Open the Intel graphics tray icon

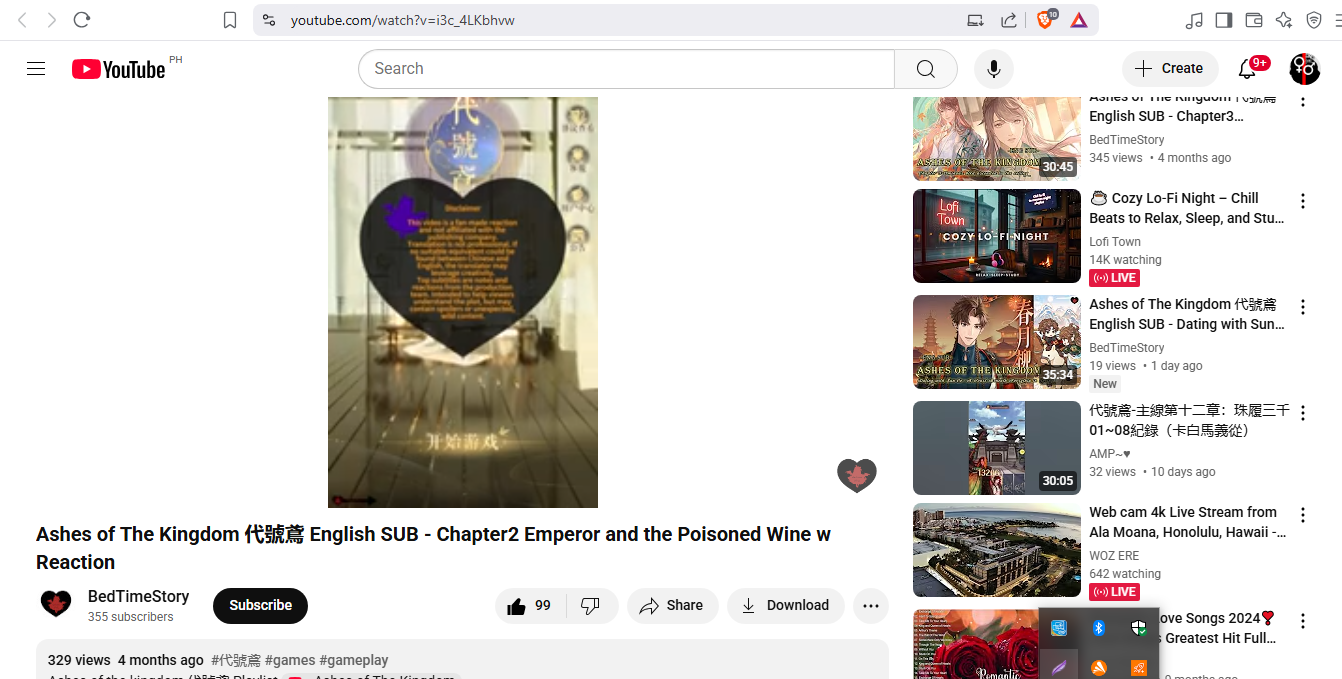pos(1058,628)
